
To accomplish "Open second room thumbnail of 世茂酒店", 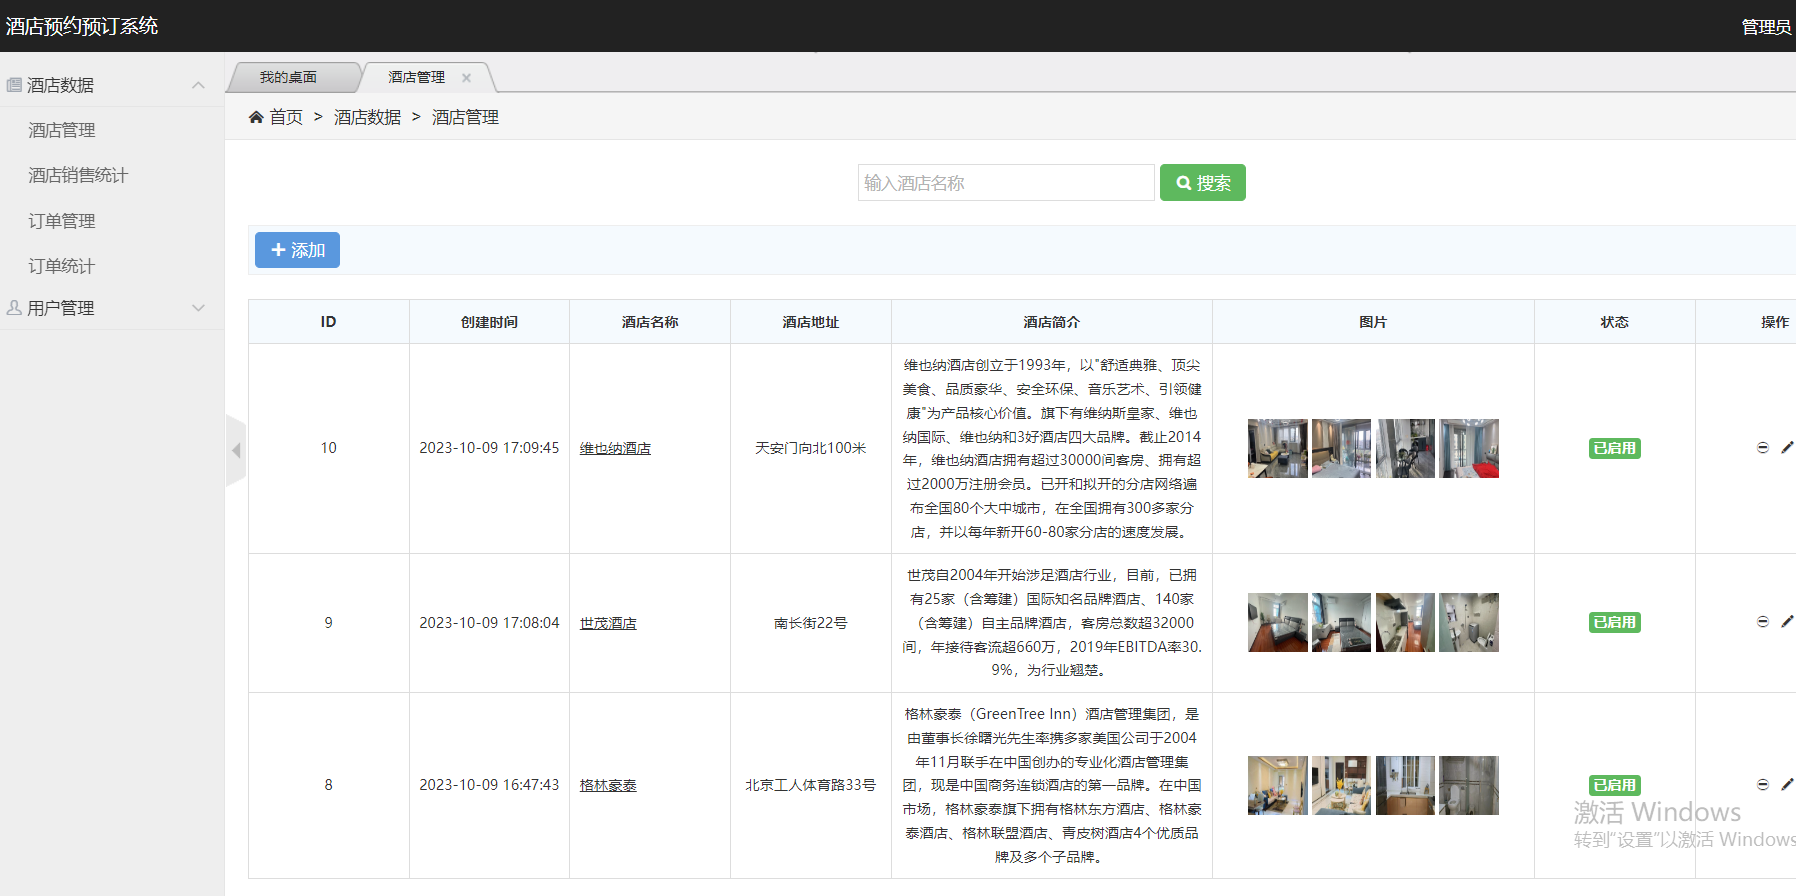I will tap(1341, 622).
